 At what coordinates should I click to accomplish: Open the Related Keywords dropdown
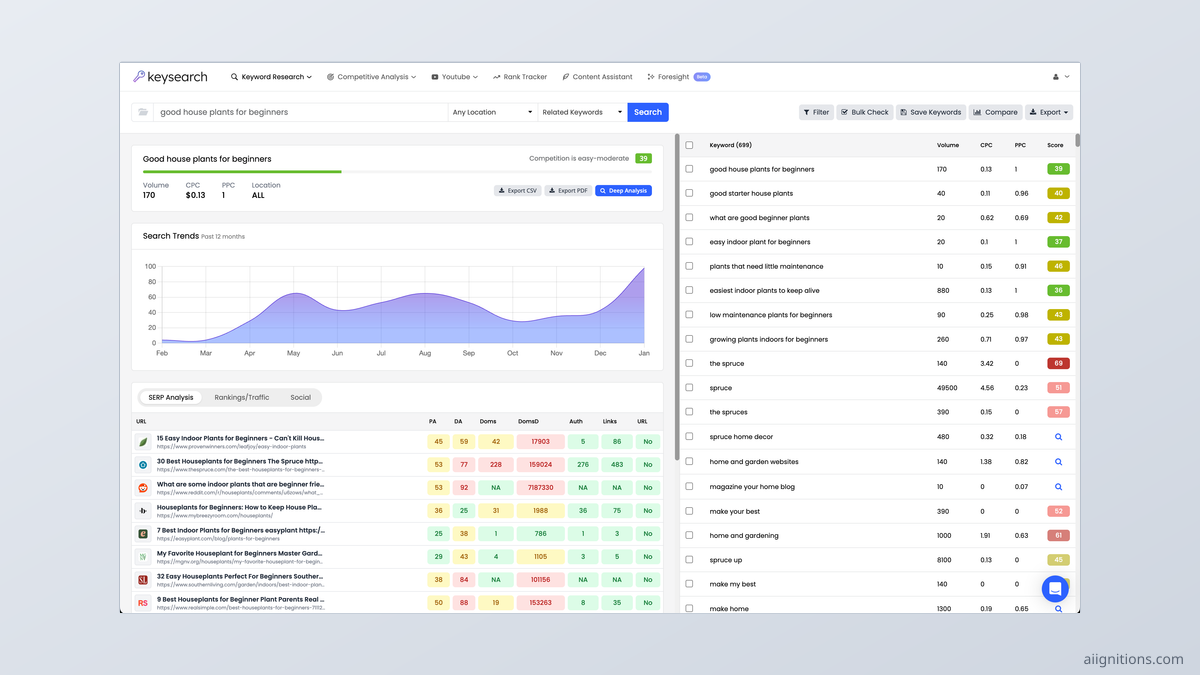[x=583, y=112]
